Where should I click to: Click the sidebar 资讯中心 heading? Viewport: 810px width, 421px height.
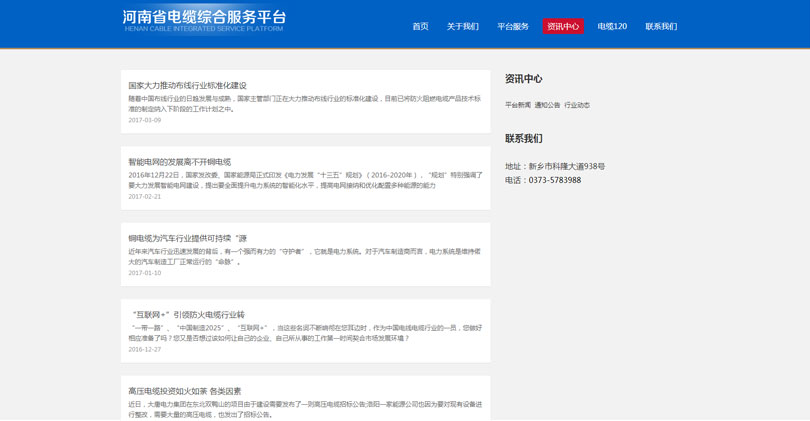pyautogui.click(x=523, y=79)
